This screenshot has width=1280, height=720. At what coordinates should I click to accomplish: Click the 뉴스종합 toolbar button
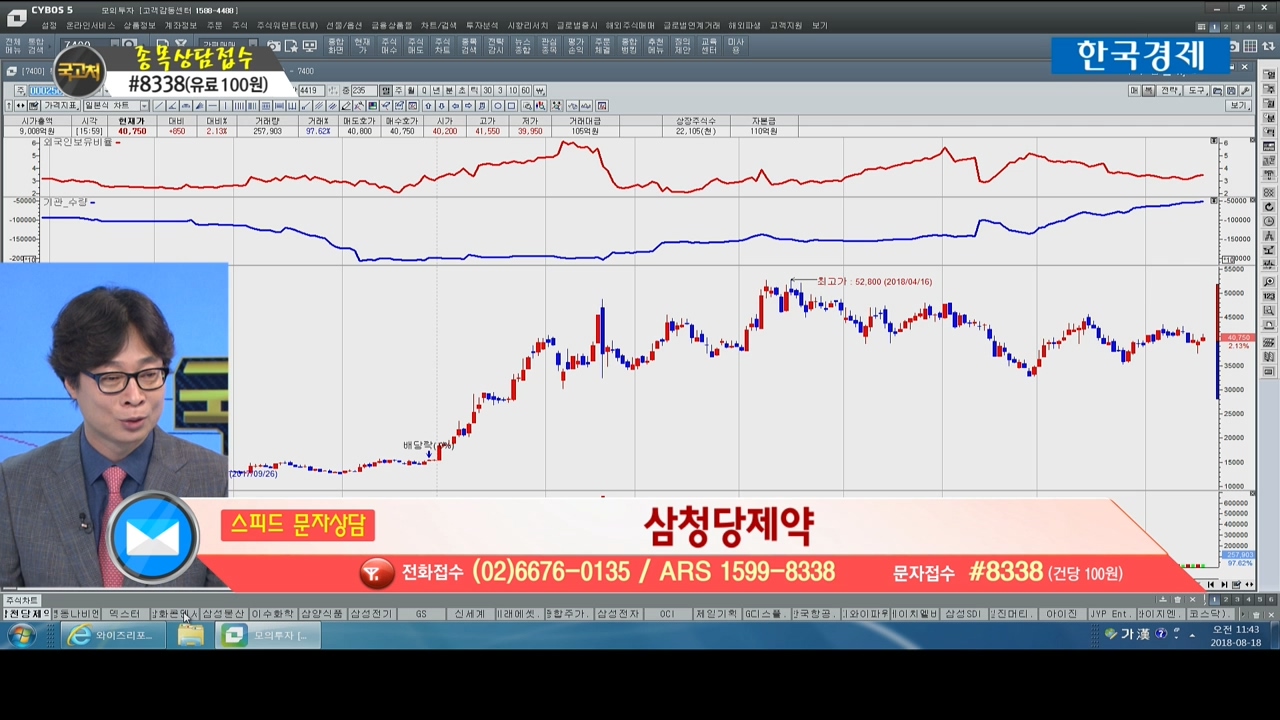pos(522,46)
